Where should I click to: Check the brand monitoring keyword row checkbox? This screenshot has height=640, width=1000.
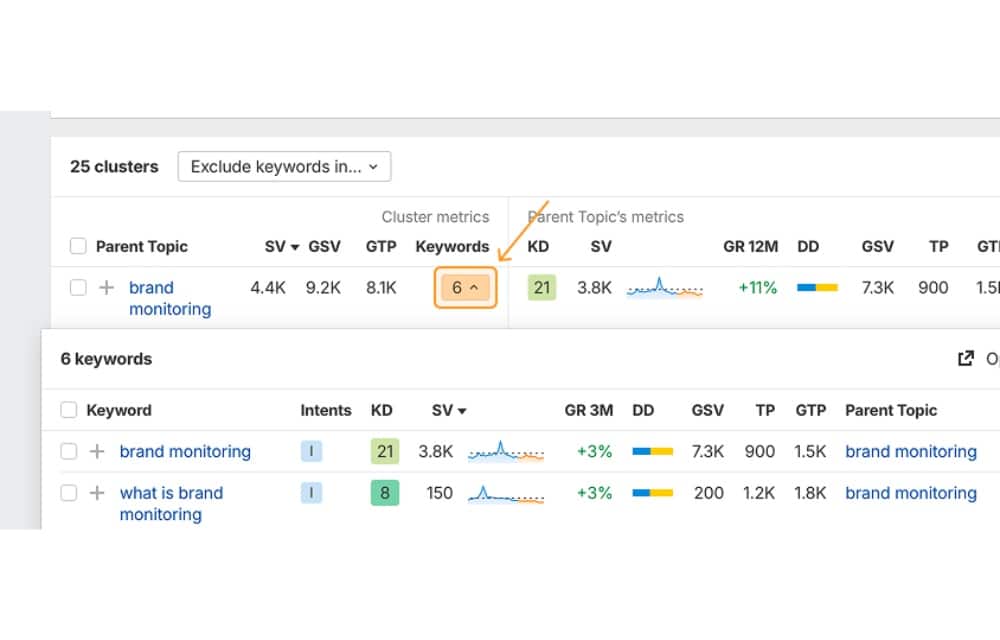68,451
